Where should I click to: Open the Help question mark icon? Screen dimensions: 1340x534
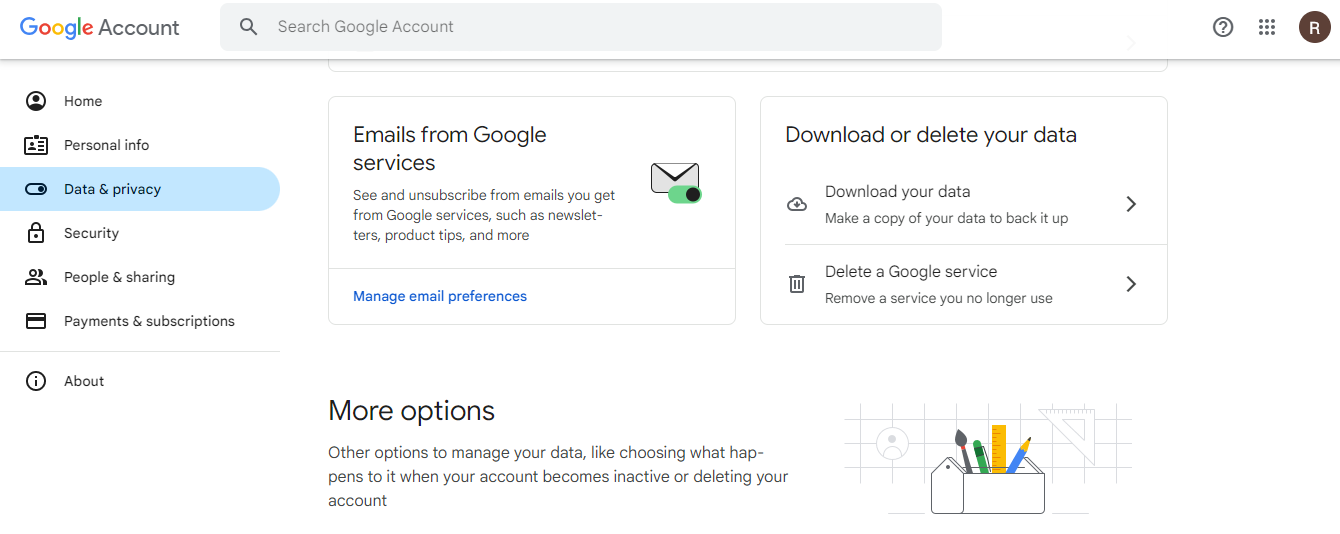pos(1223,27)
